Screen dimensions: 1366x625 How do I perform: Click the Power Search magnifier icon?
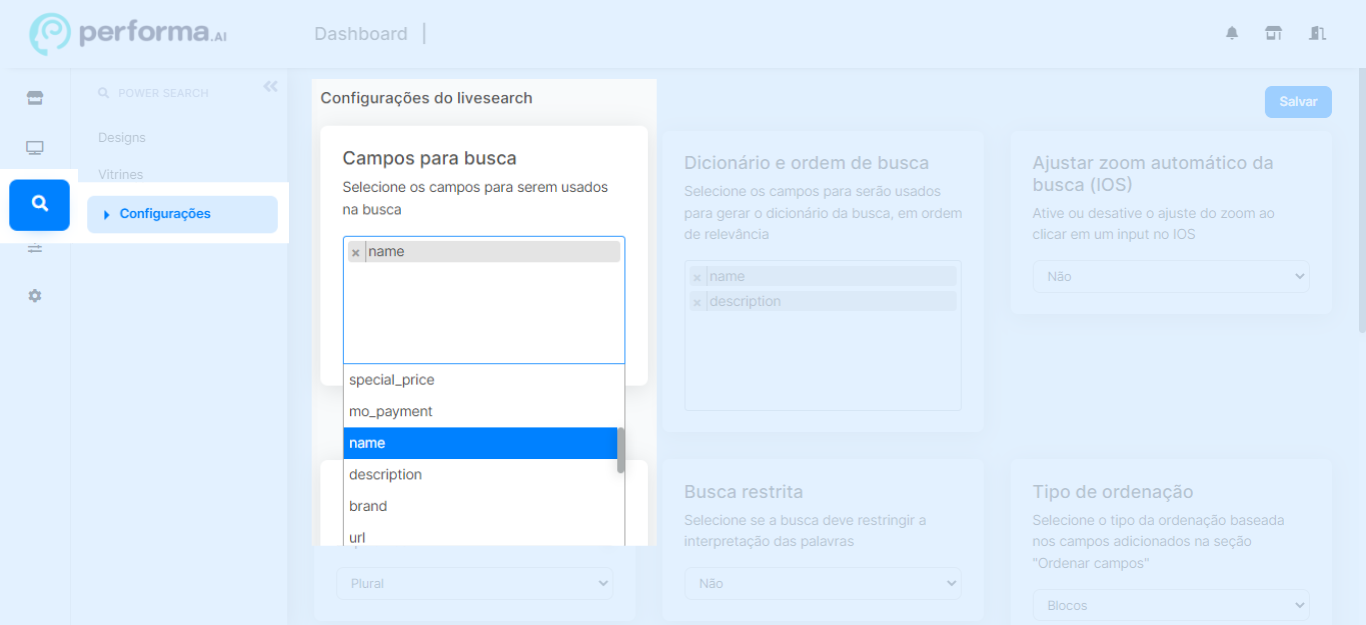point(103,92)
